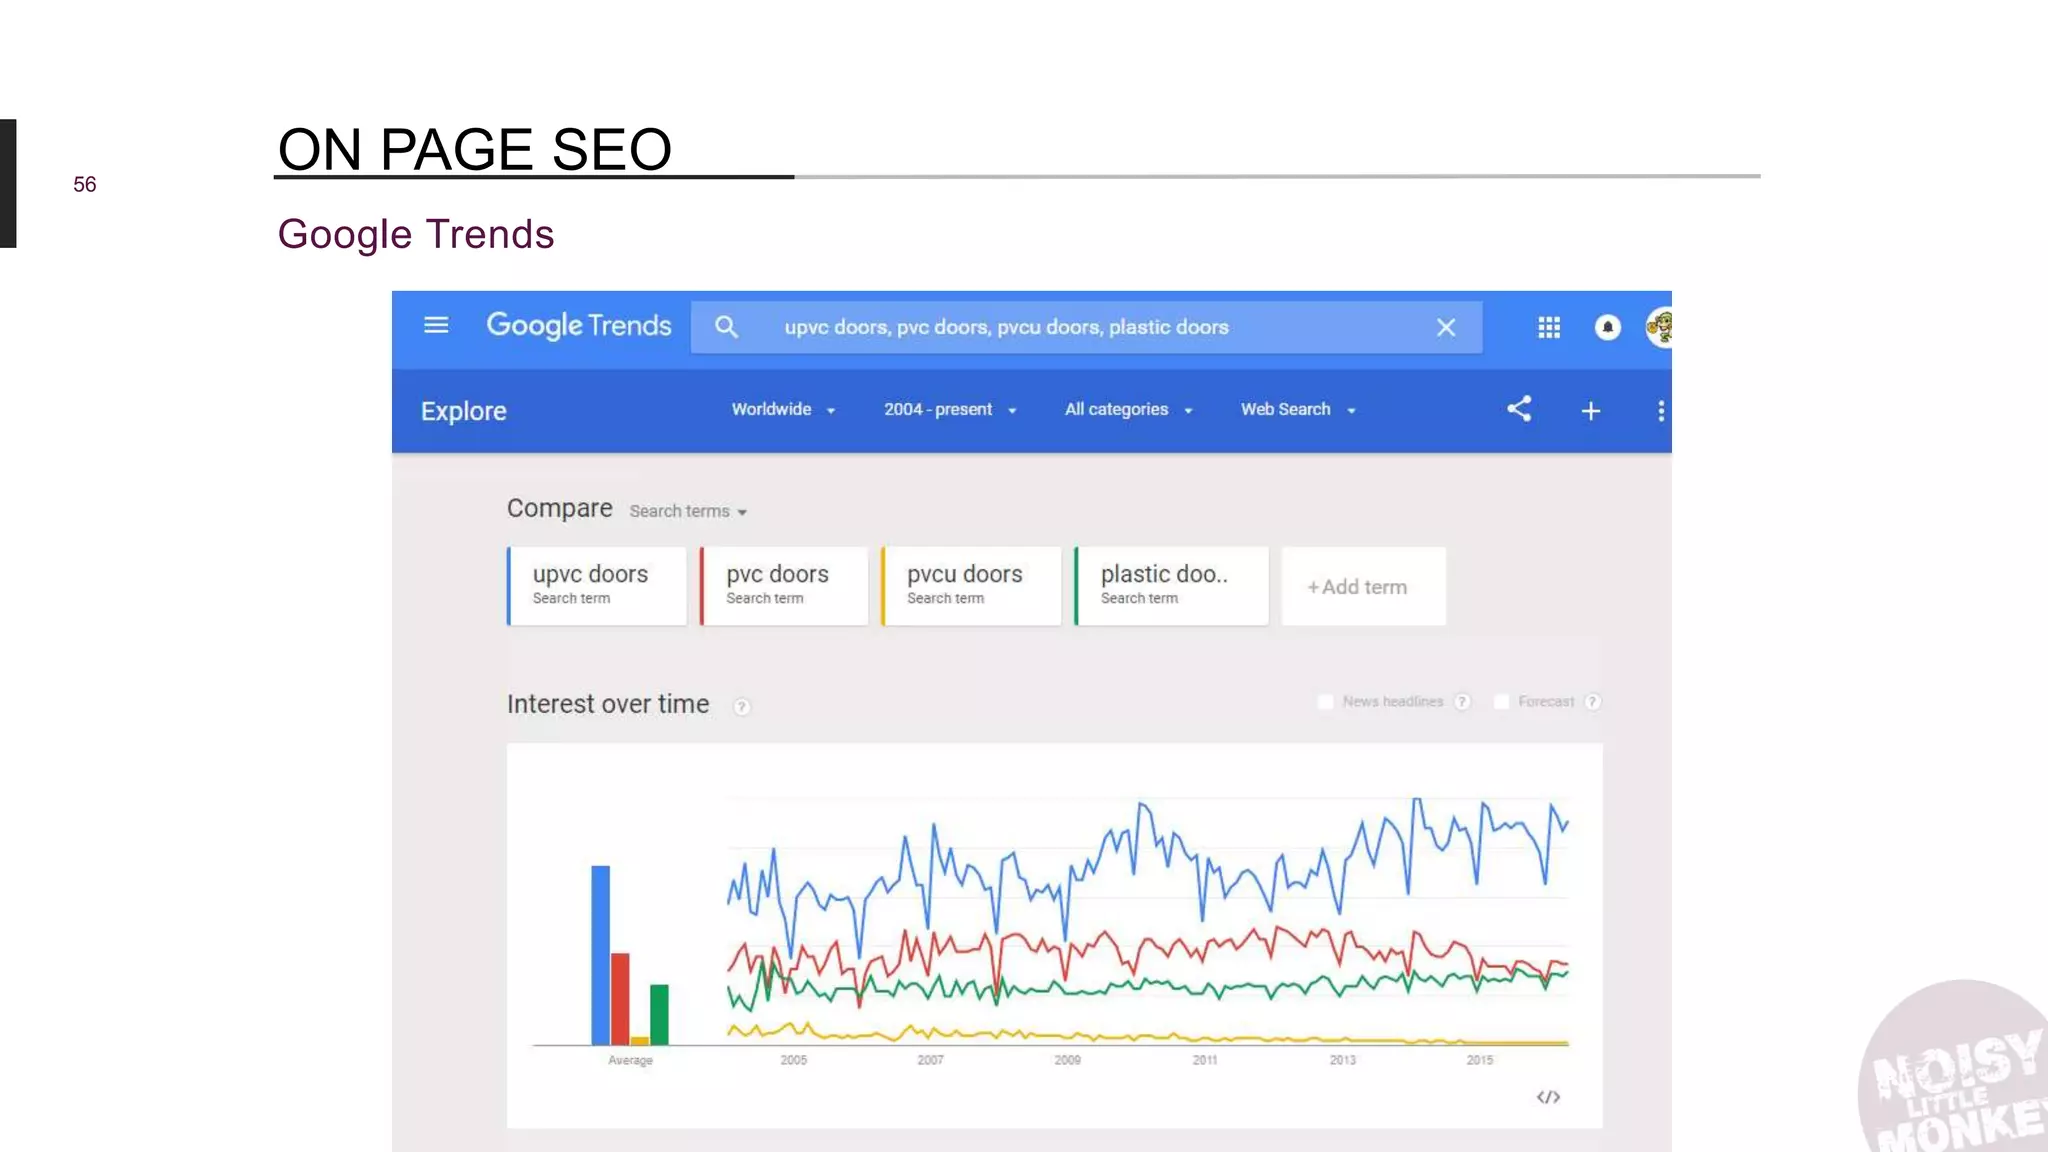This screenshot has width=2048, height=1152.
Task: Click the 2005 label on the chart axis
Action: pyautogui.click(x=794, y=1060)
